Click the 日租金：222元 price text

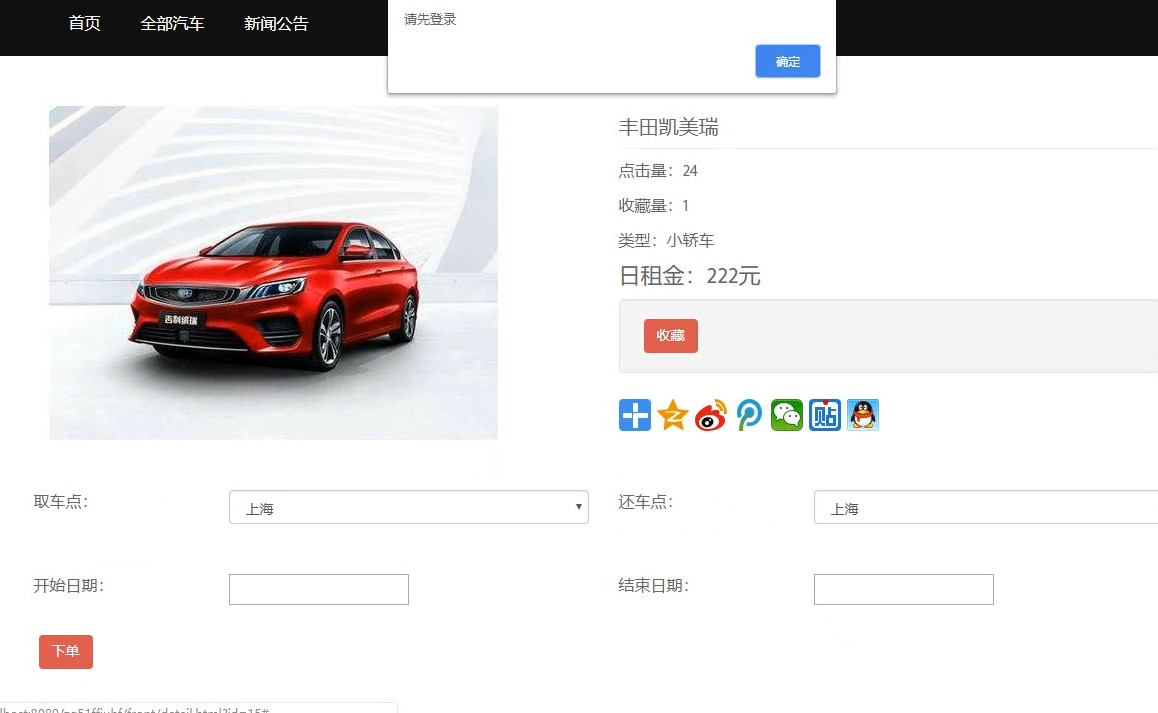[690, 276]
